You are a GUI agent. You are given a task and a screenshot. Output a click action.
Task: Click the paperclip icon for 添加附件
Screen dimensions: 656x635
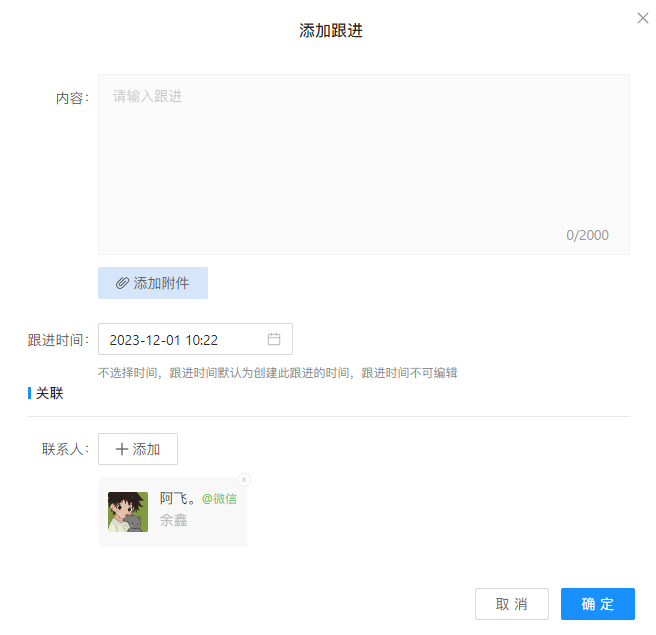pyautogui.click(x=122, y=283)
